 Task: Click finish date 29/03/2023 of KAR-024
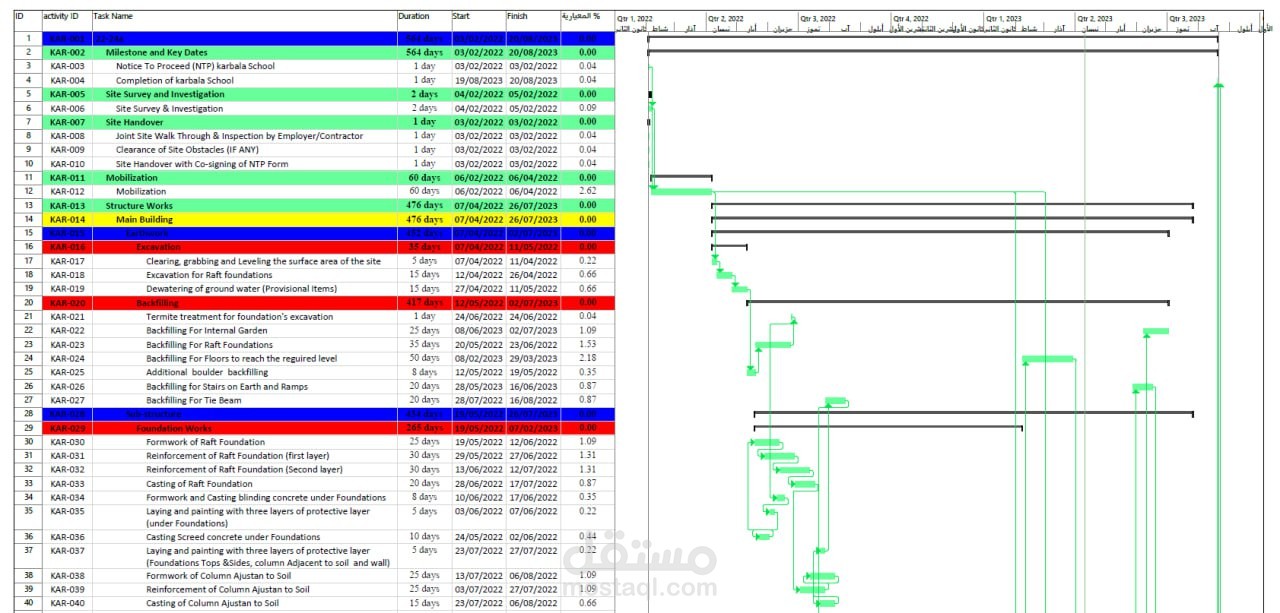533,358
